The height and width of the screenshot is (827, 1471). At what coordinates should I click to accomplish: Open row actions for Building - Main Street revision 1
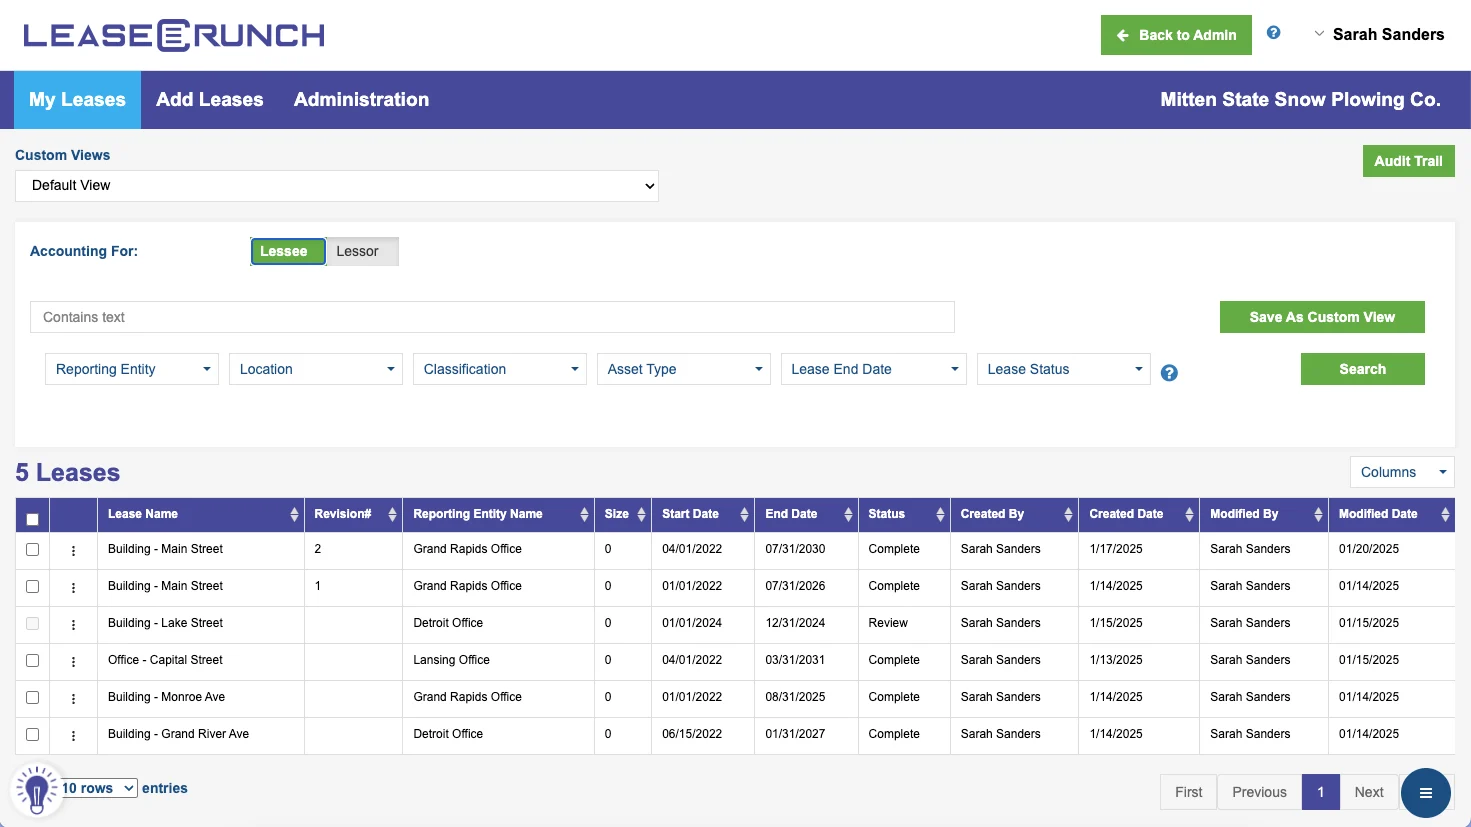click(x=73, y=587)
